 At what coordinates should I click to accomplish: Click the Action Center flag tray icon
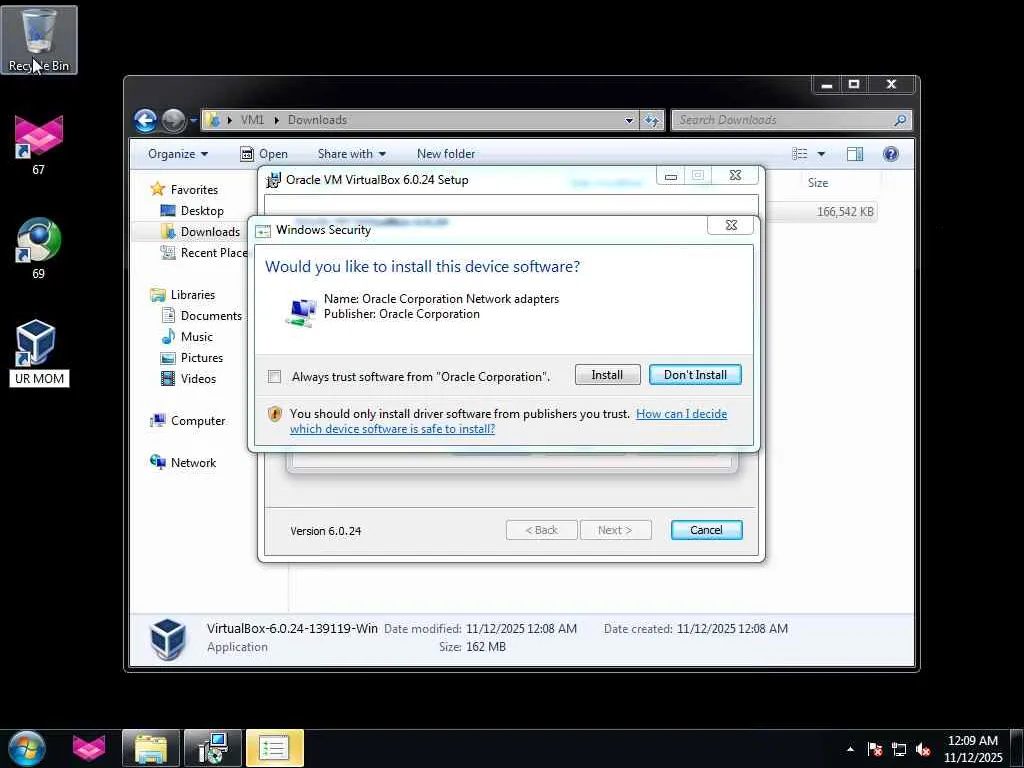click(875, 749)
